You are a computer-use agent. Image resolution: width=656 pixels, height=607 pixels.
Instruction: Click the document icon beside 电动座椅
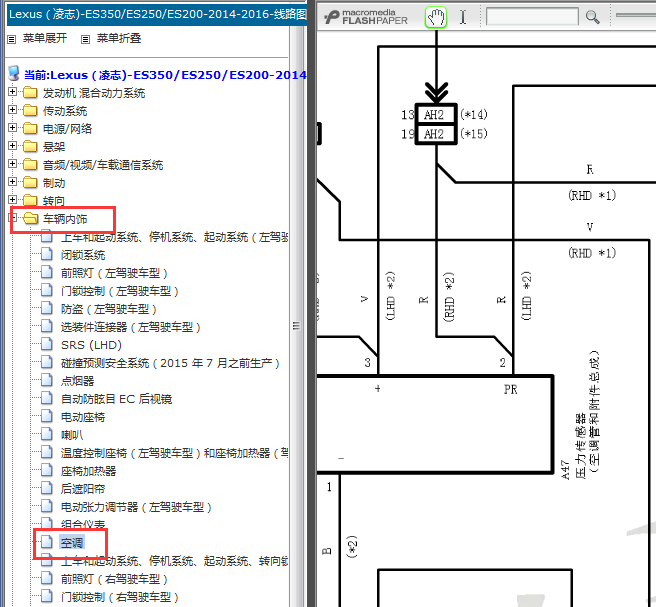(47, 416)
